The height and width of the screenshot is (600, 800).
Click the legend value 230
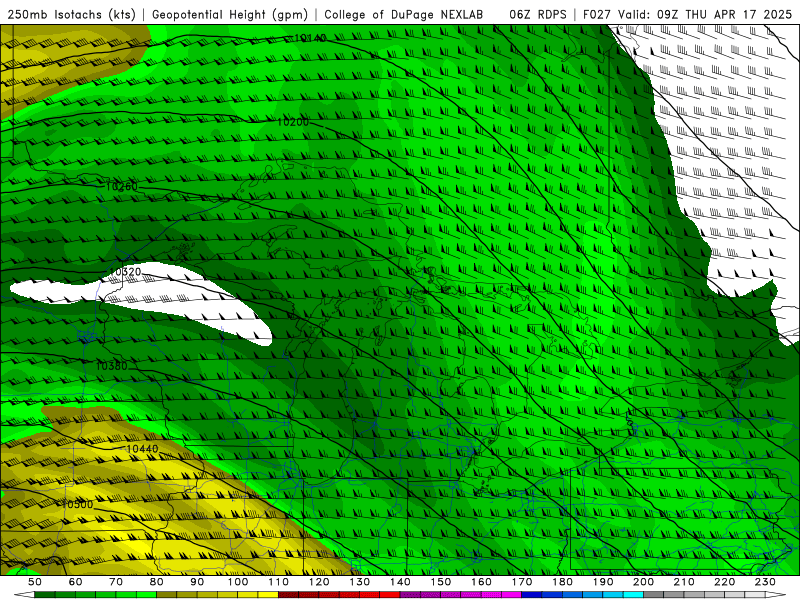pos(765,582)
